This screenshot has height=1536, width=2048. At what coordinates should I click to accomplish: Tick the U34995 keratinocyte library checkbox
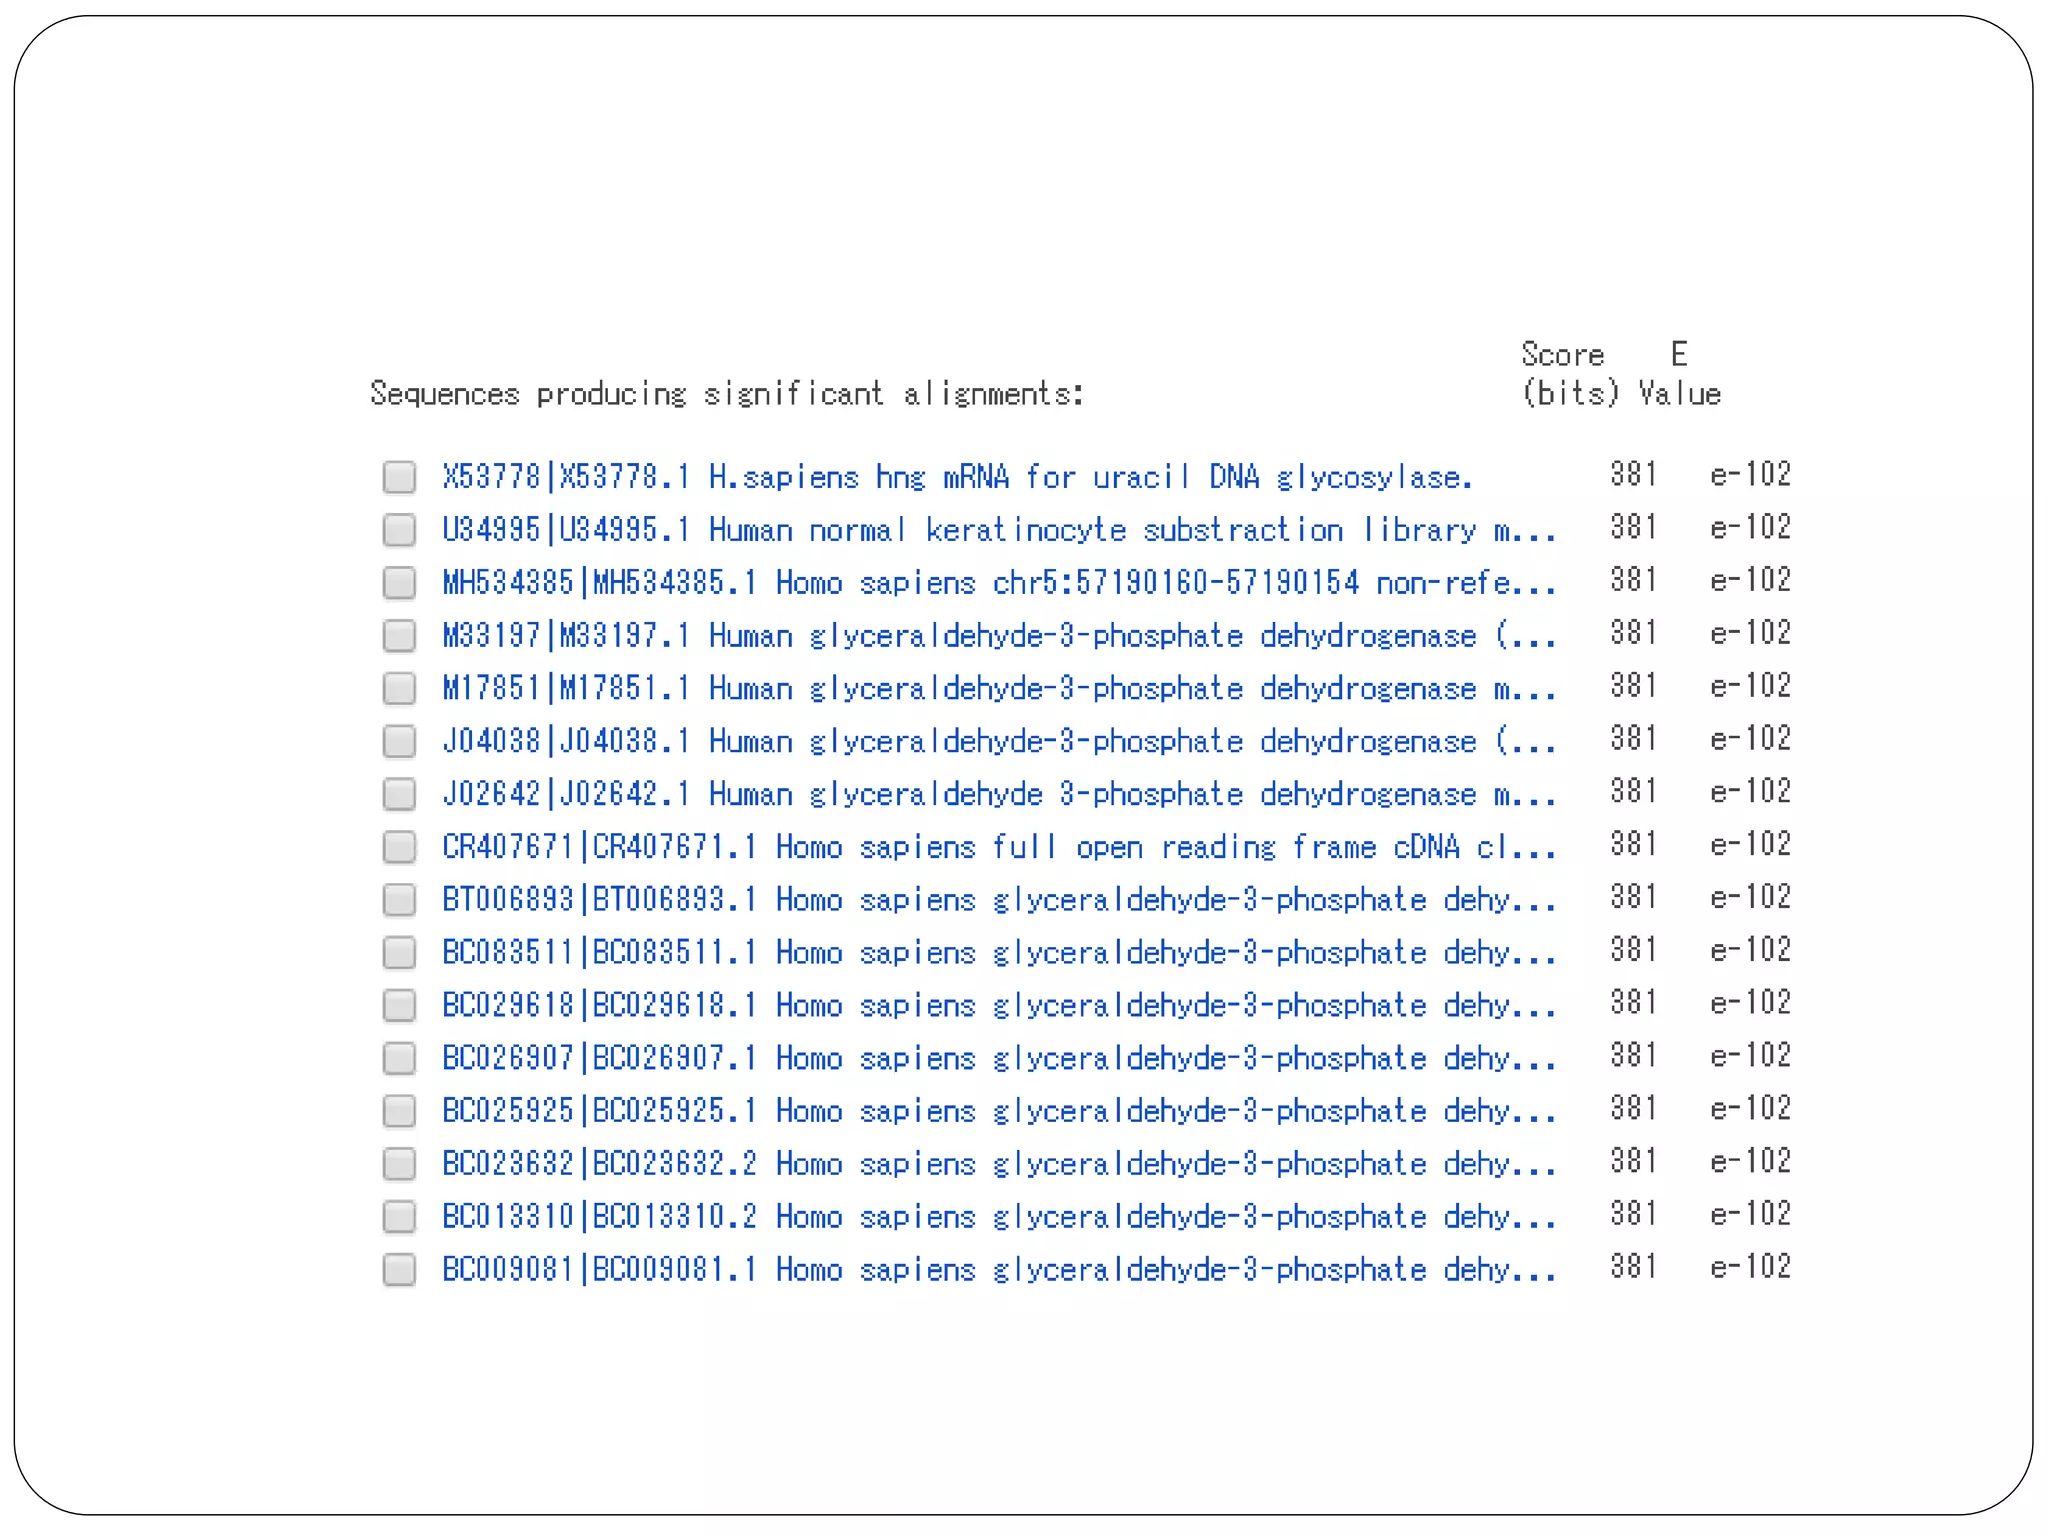pos(399,530)
